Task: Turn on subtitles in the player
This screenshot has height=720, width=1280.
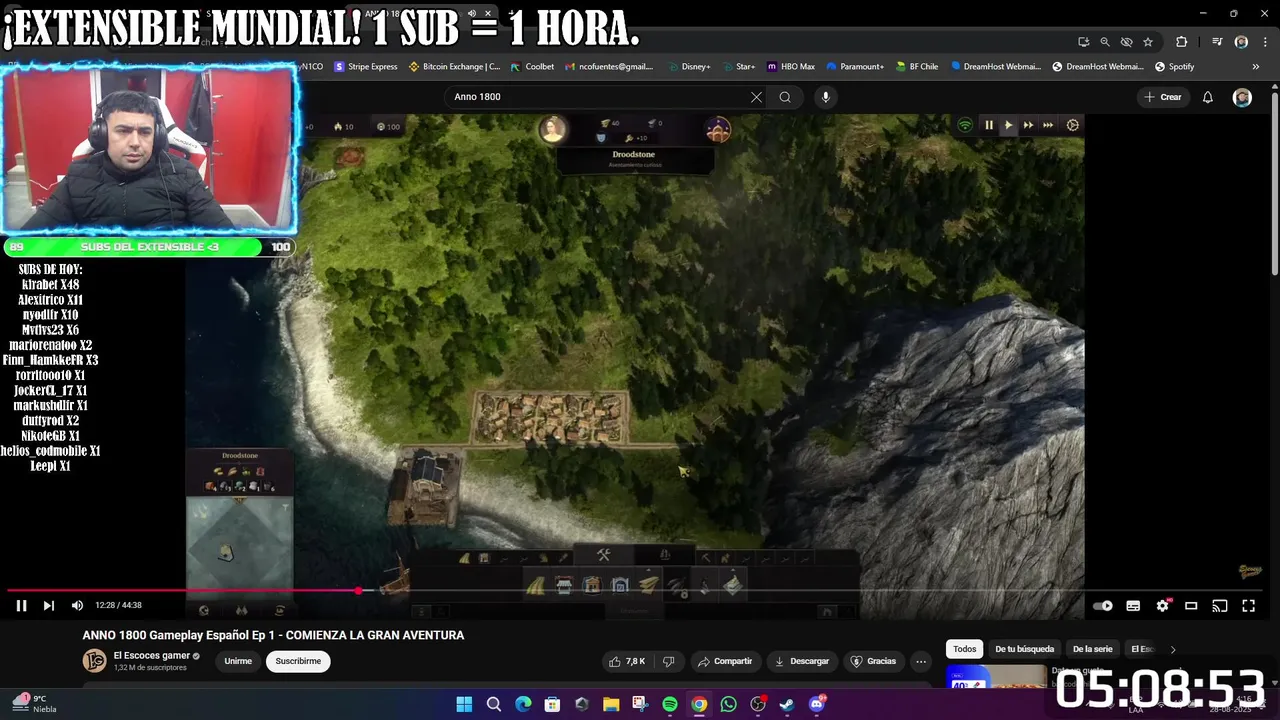Action: coord(1133,606)
